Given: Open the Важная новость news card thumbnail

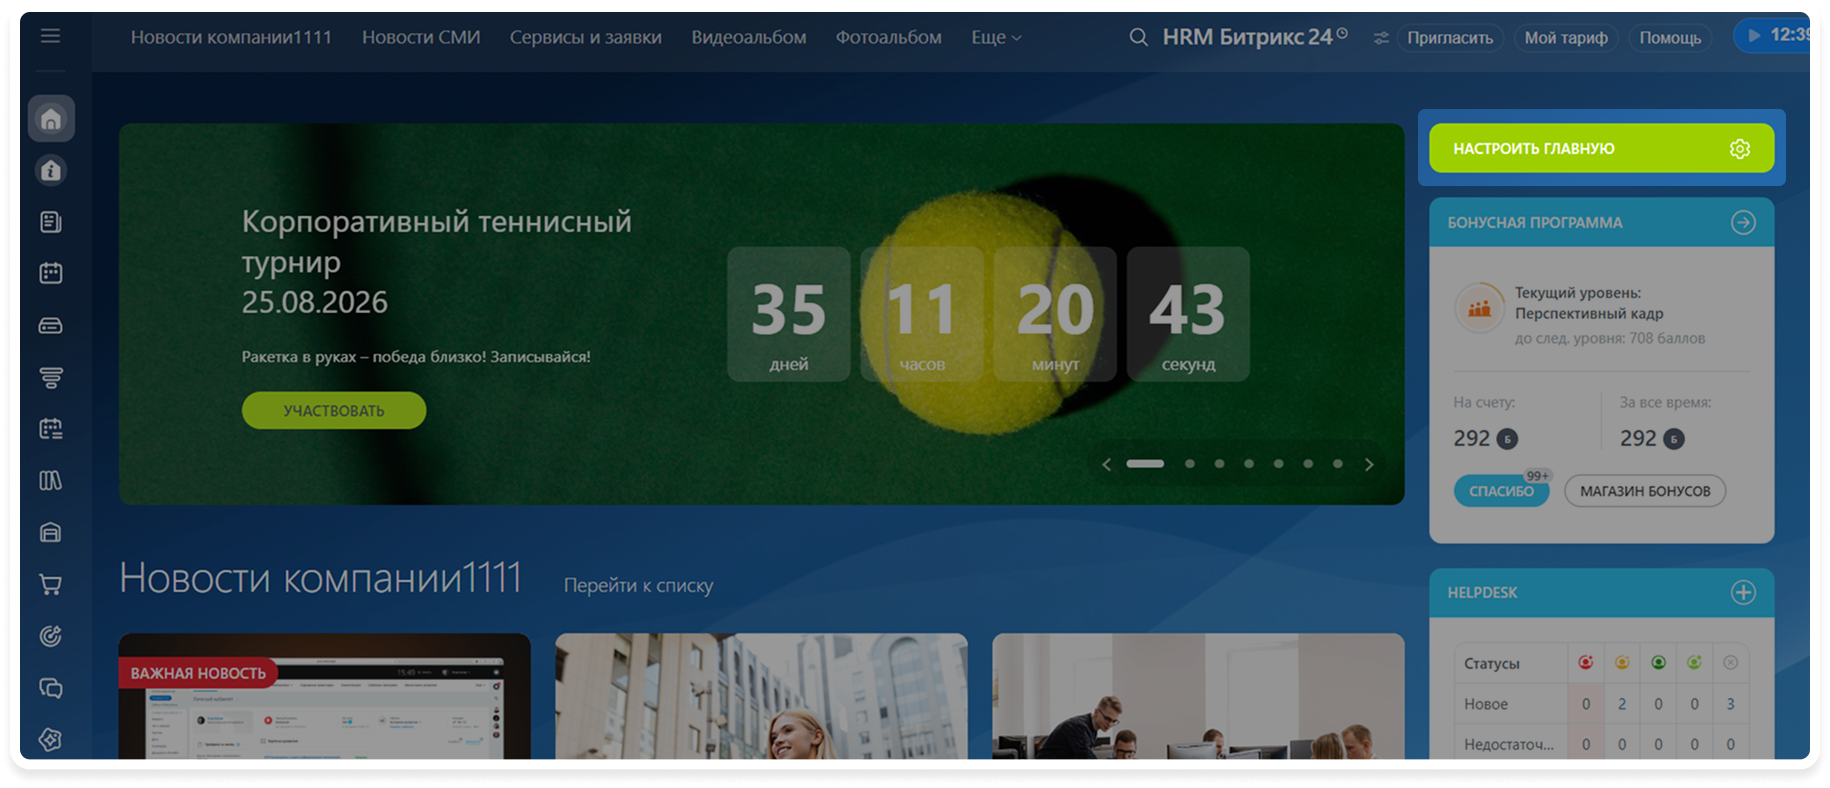Looking at the screenshot, I should click(324, 696).
